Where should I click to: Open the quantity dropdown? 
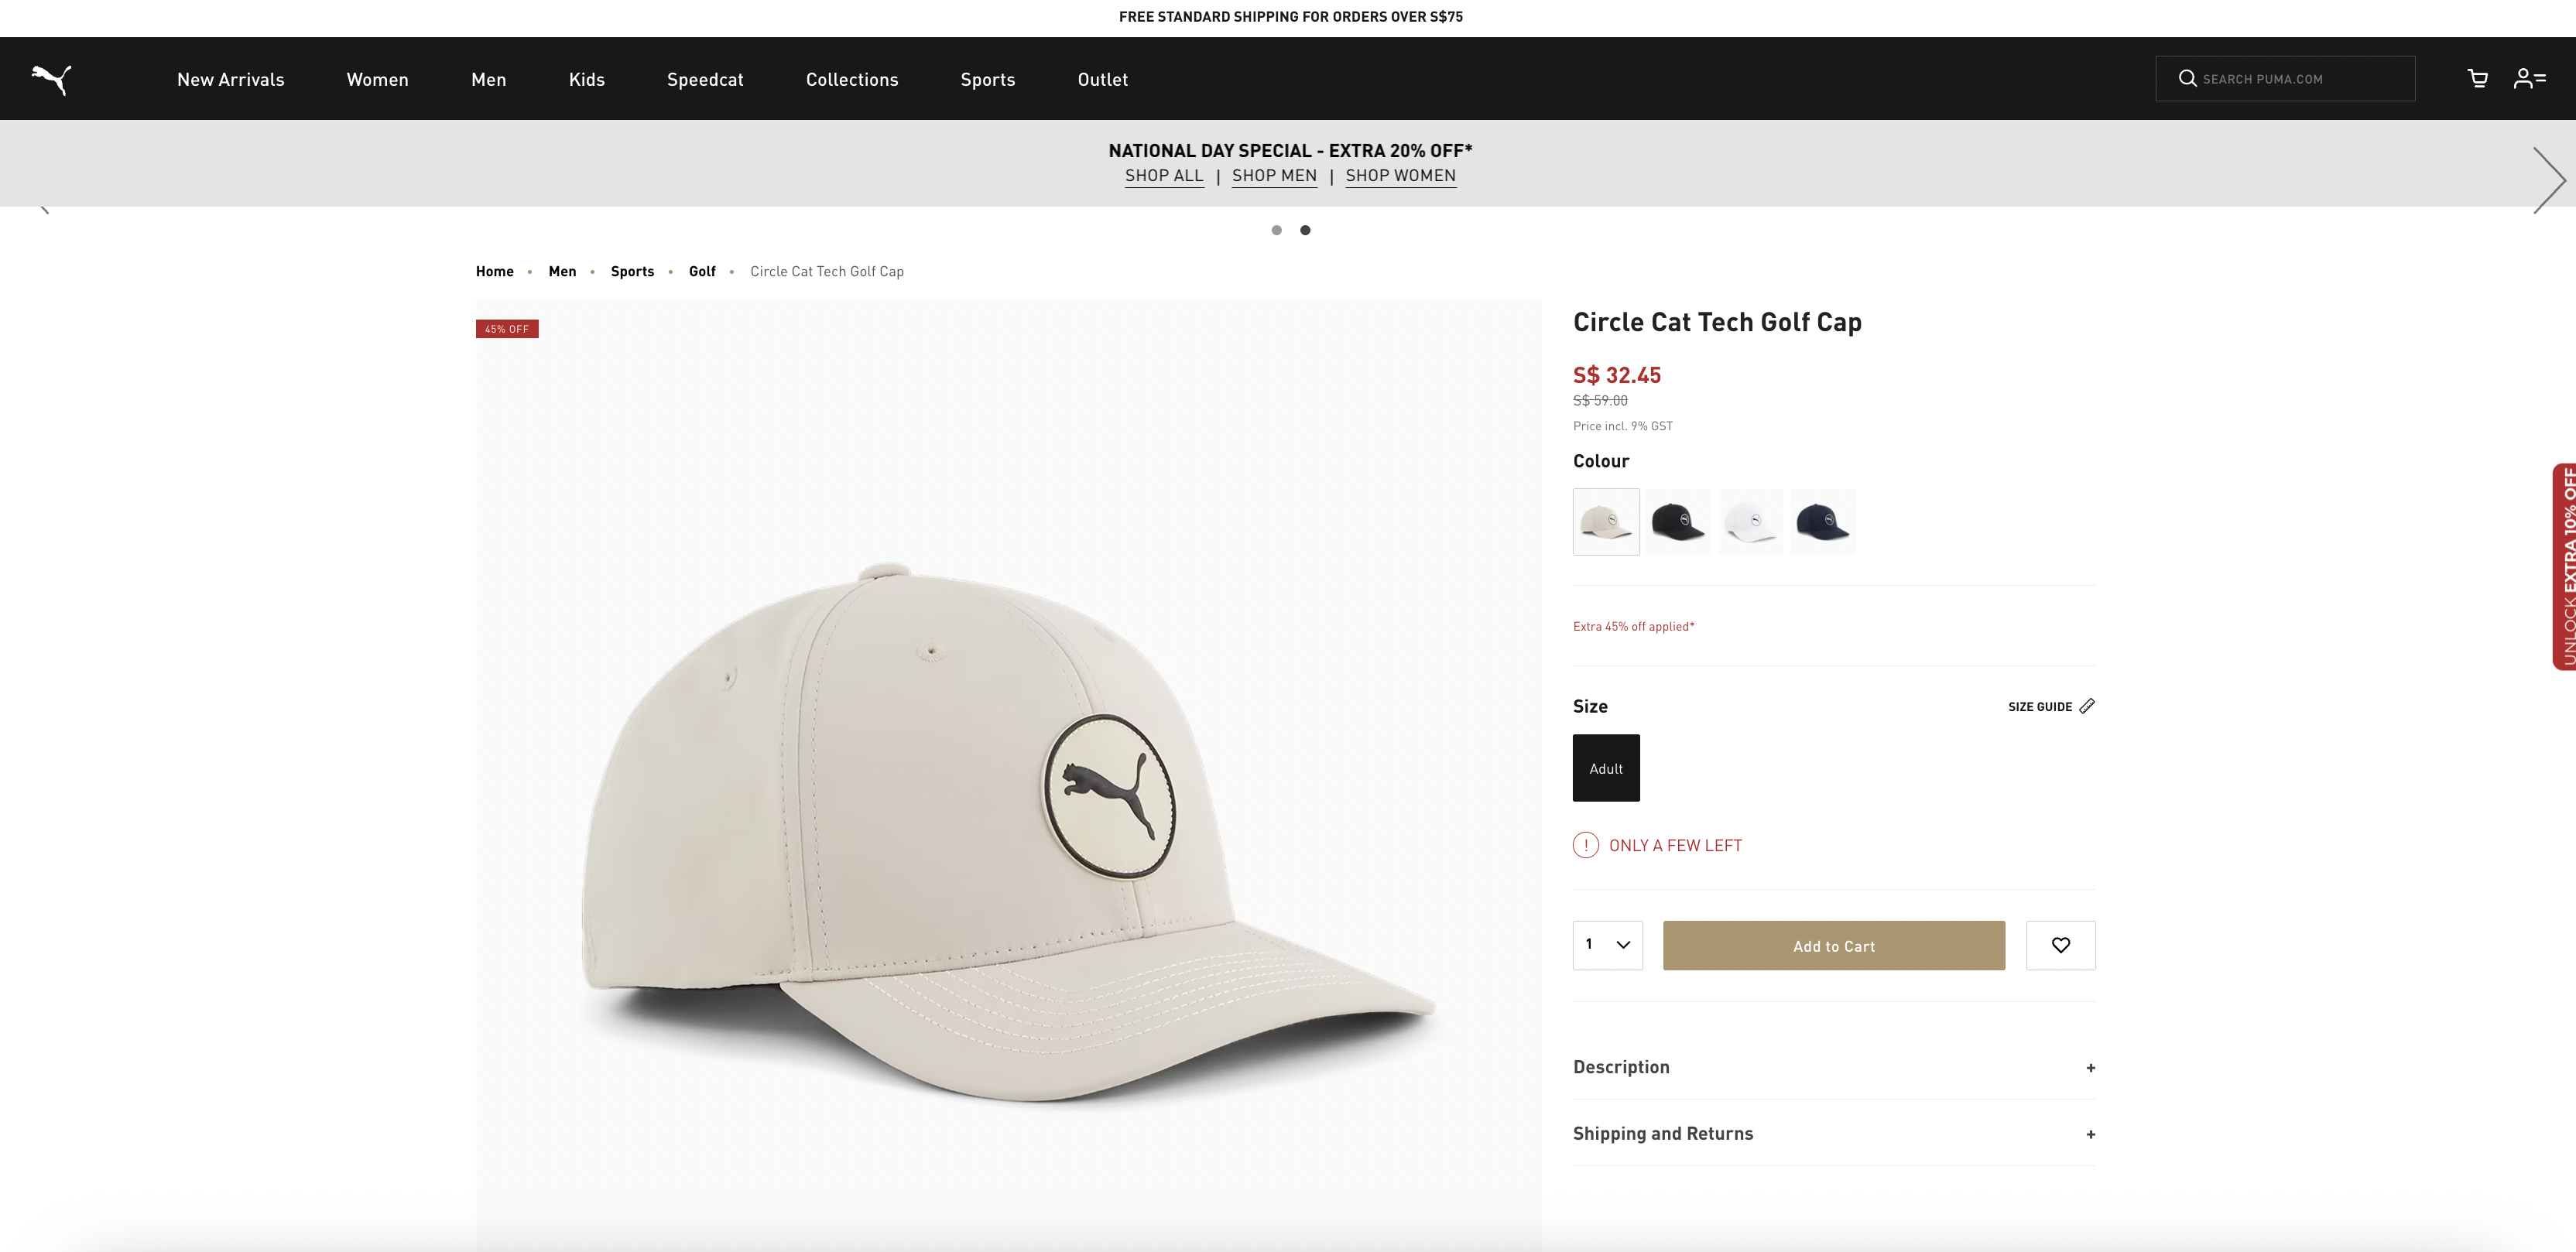coord(1607,945)
